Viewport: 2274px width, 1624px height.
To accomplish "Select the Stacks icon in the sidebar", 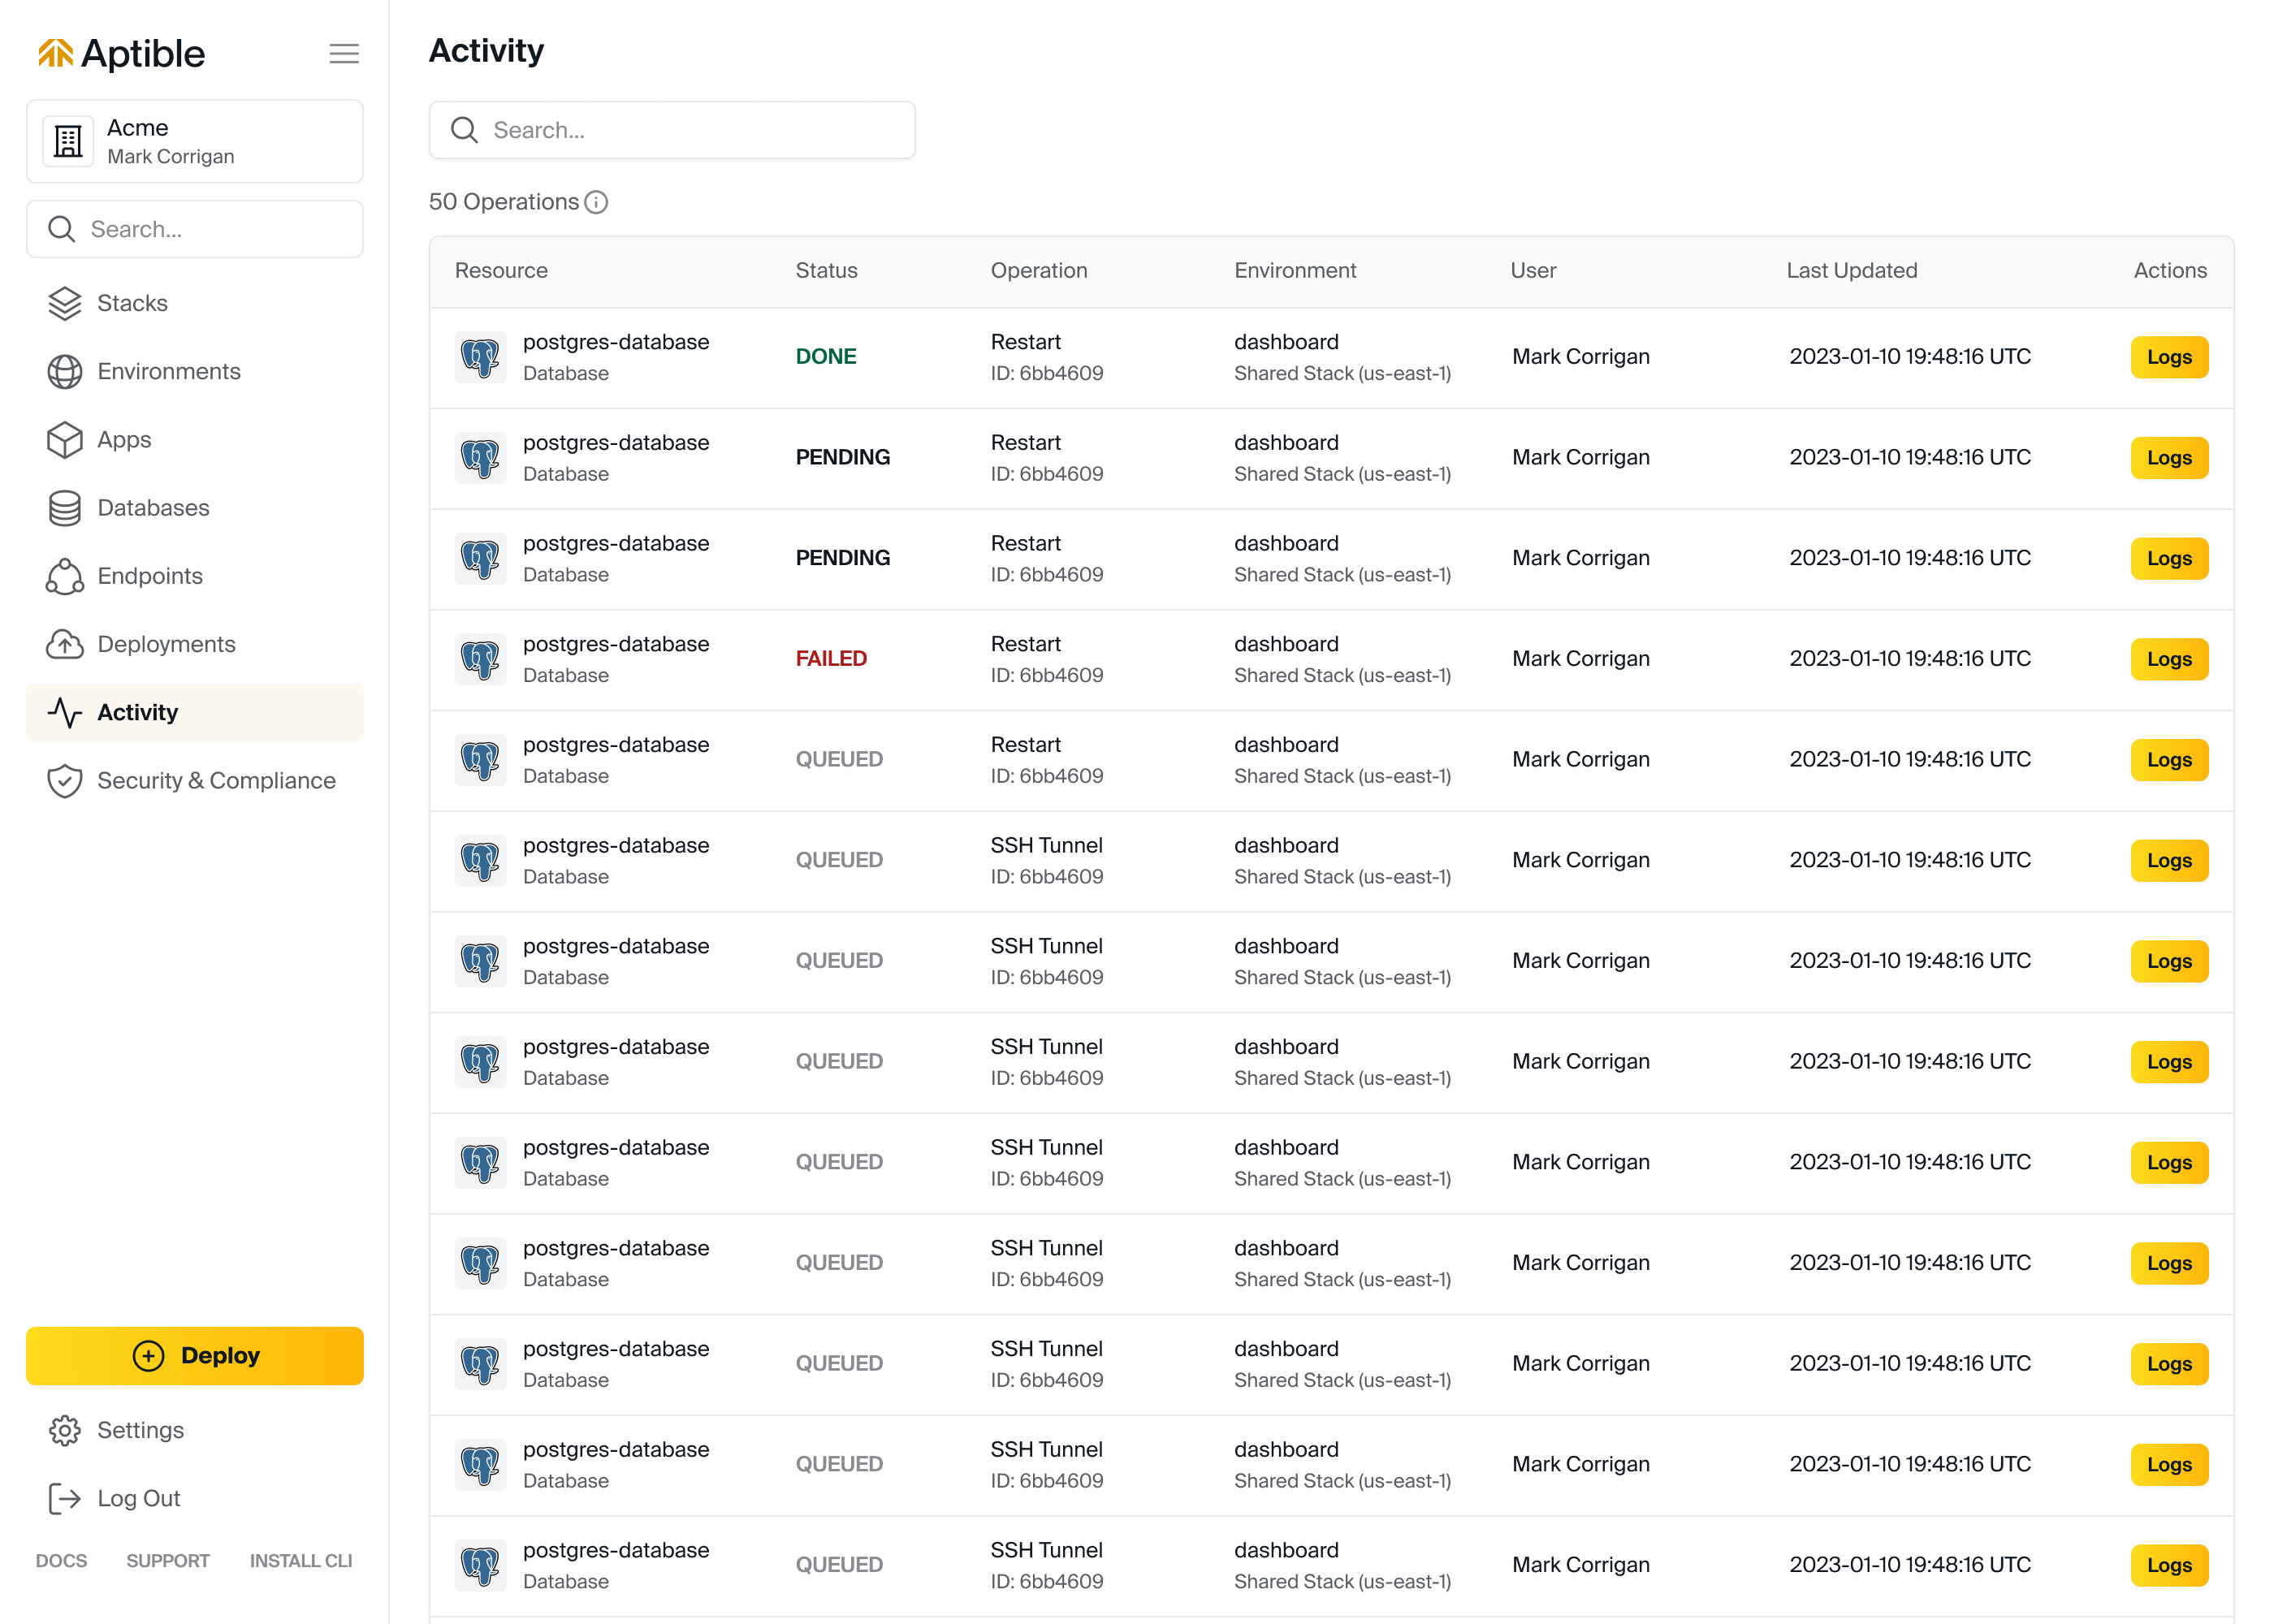I will [64, 303].
